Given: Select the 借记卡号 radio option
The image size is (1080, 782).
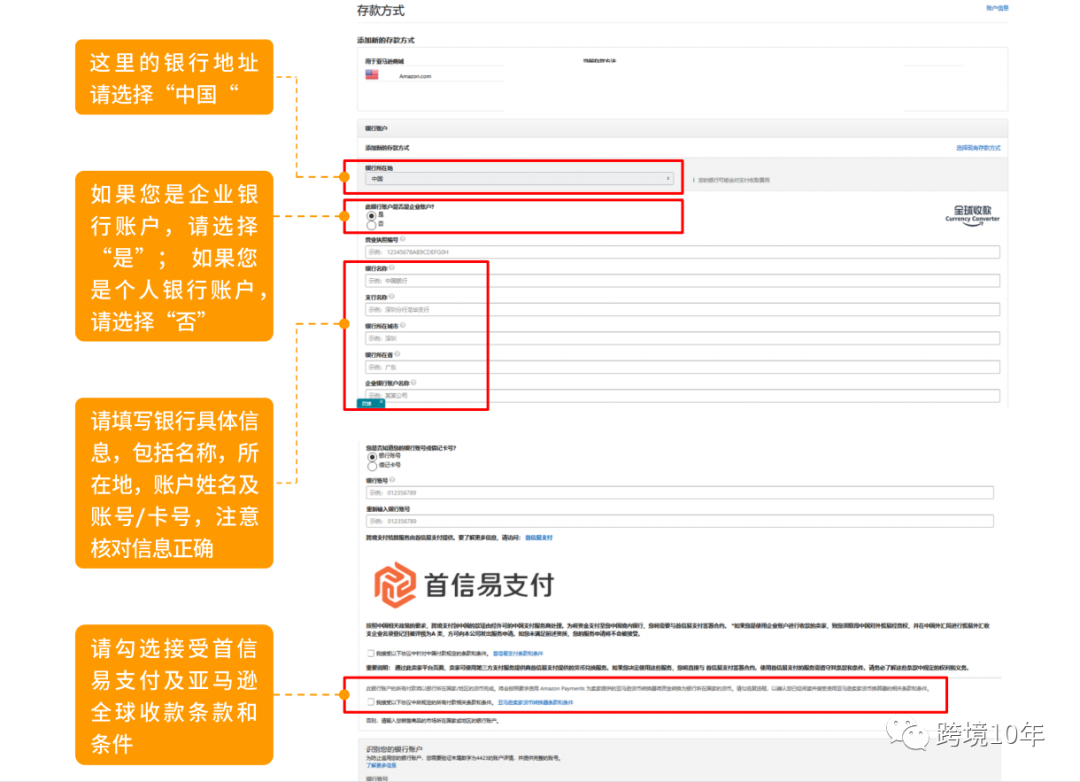Looking at the screenshot, I should point(372,465).
